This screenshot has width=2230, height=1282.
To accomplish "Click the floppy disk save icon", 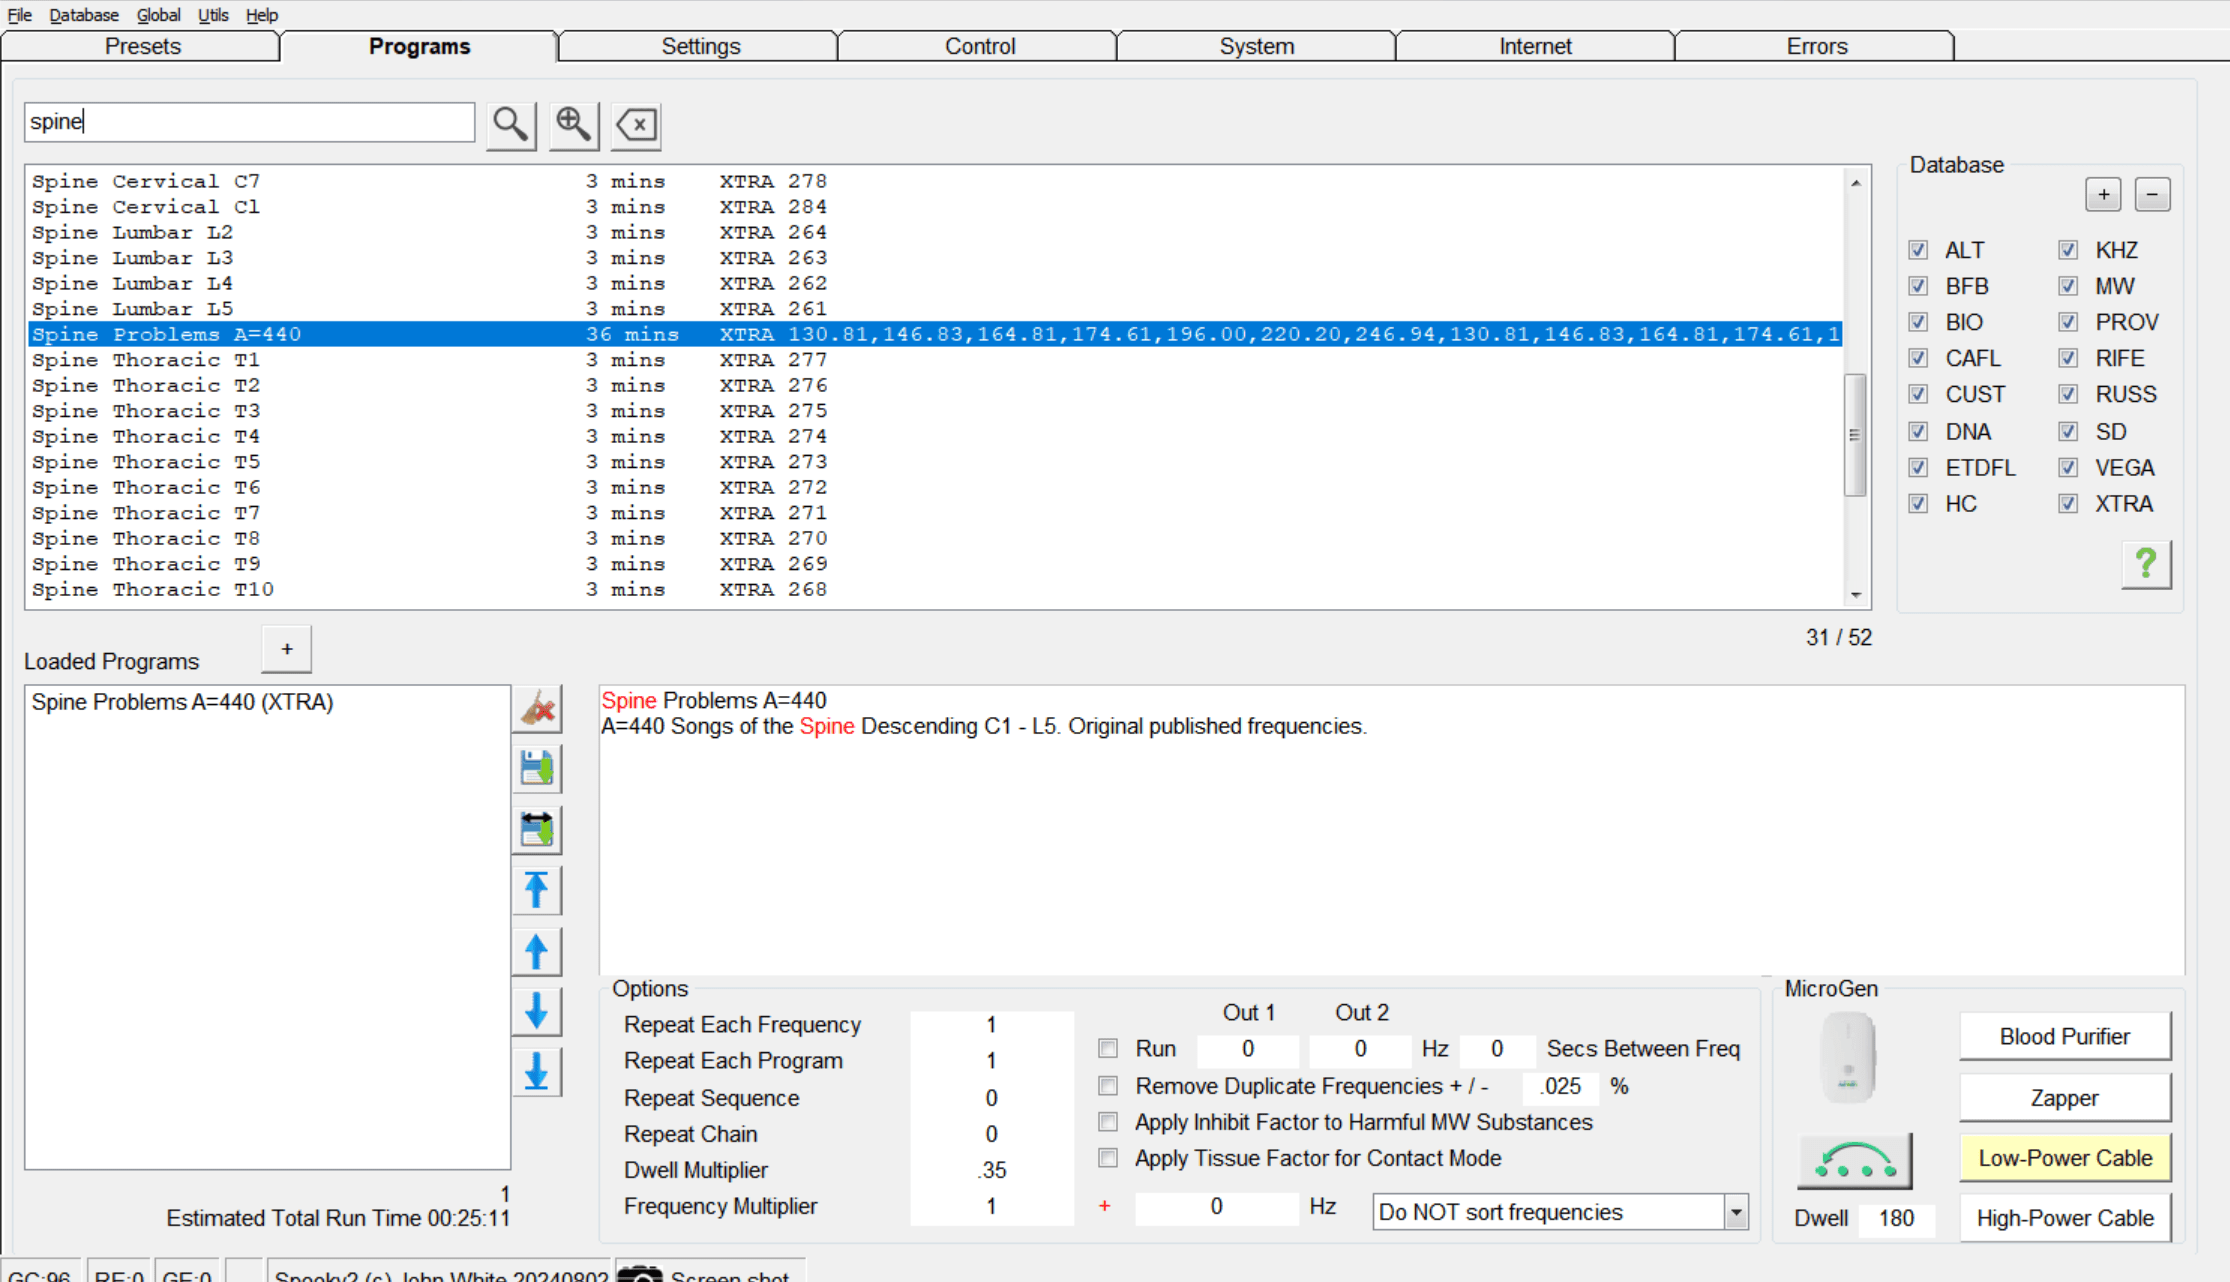I will click(x=537, y=769).
